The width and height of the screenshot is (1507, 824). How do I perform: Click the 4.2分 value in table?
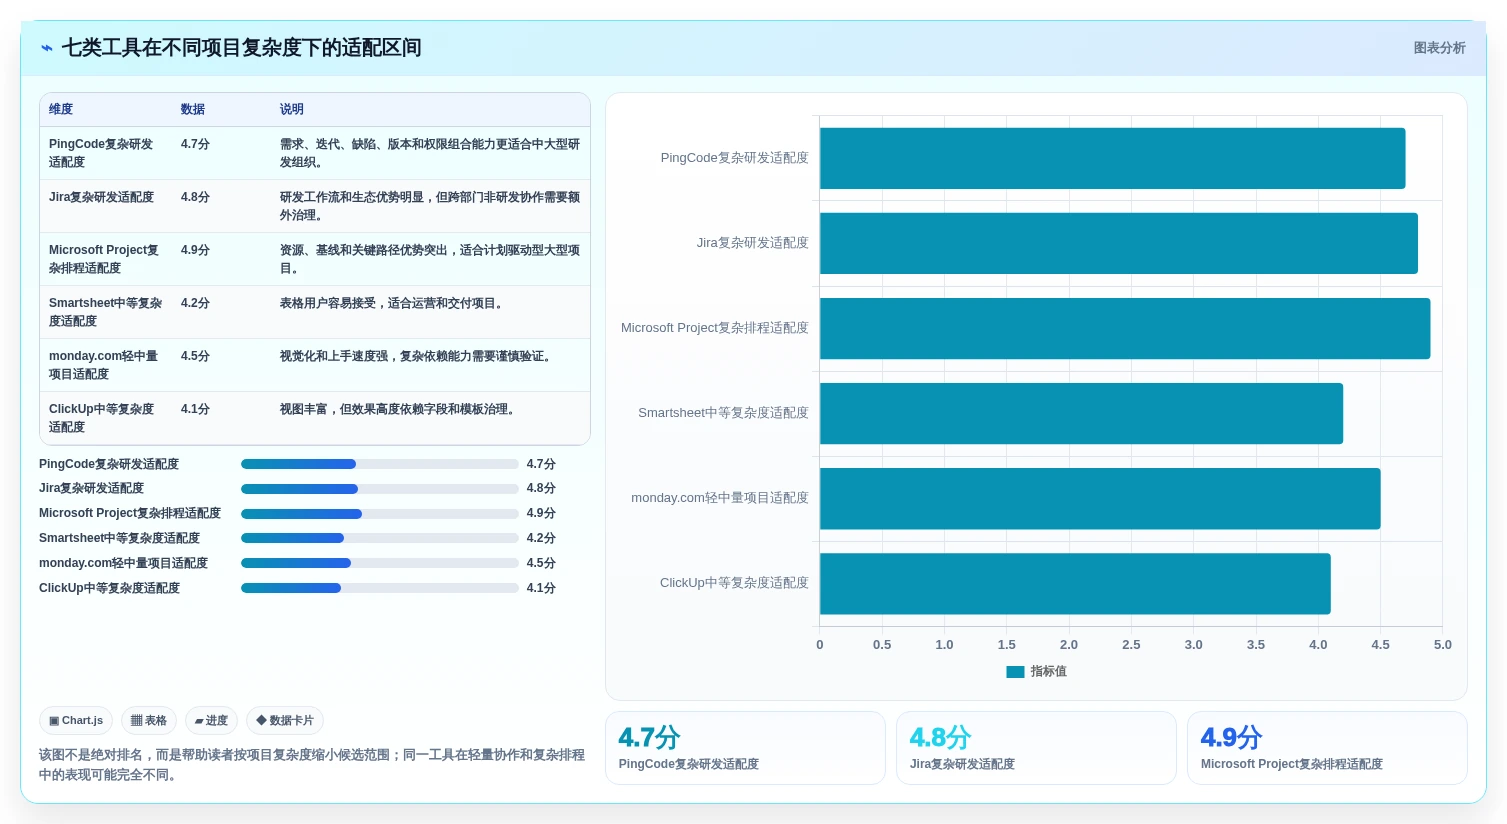point(196,303)
